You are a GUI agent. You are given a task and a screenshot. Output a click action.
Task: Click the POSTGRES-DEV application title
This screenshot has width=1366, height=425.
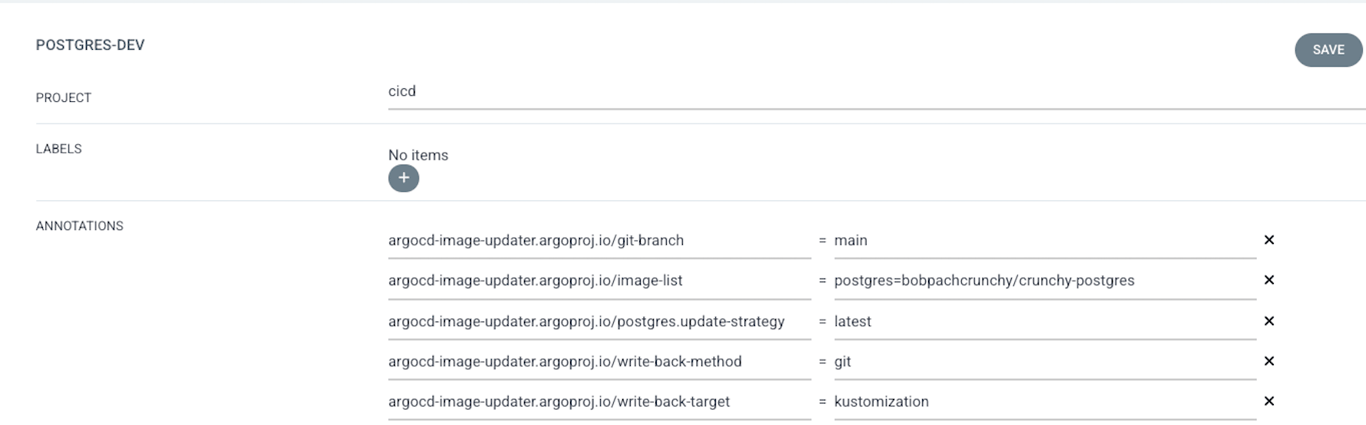pyautogui.click(x=90, y=45)
